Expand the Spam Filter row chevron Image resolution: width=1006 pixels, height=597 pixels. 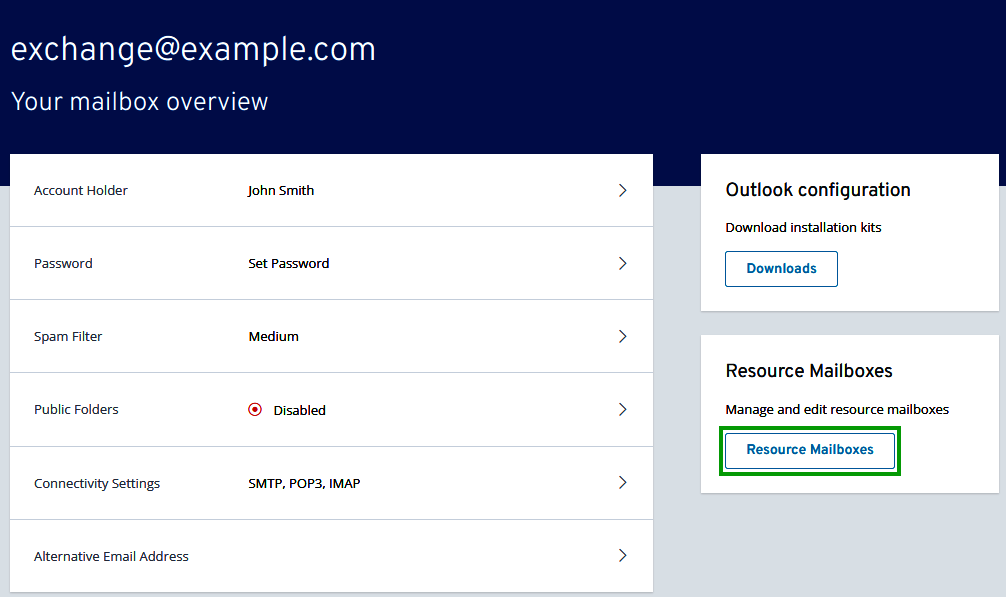tap(622, 336)
